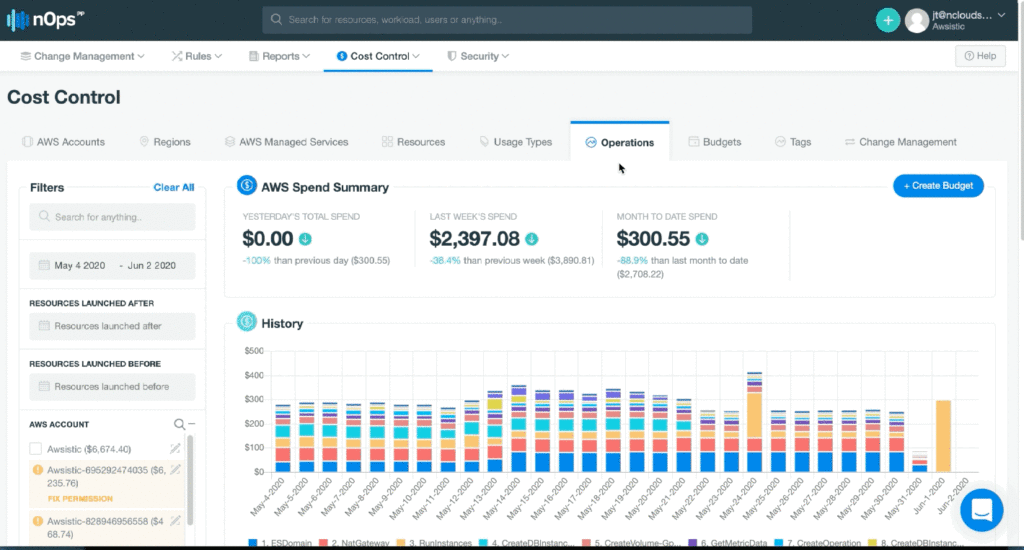
Task: Click the down-arrow icon beside $300.55
Action: pyautogui.click(x=702, y=239)
